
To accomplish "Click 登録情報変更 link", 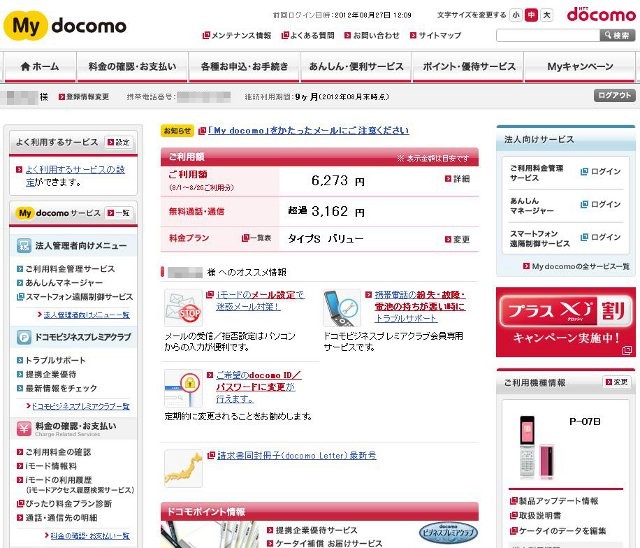I will tap(84, 97).
